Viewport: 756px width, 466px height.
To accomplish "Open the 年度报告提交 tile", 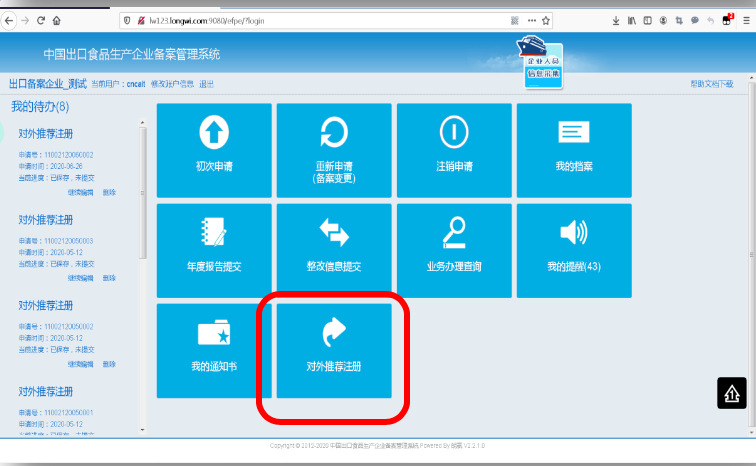I will pyautogui.click(x=214, y=250).
